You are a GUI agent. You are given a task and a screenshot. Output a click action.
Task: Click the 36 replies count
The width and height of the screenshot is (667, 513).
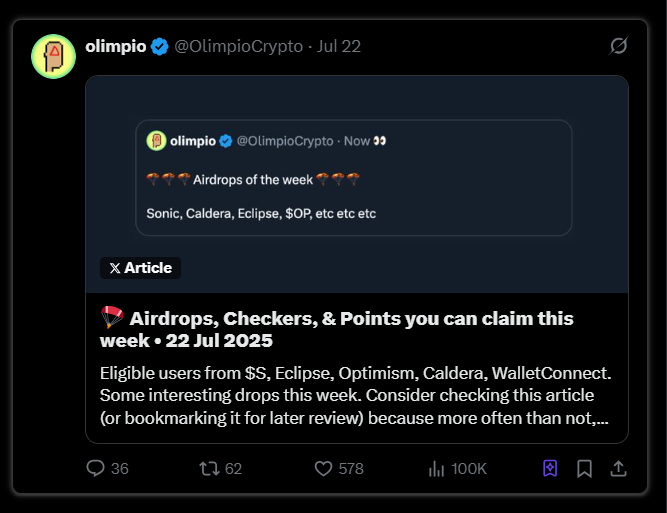pyautogui.click(x=120, y=468)
